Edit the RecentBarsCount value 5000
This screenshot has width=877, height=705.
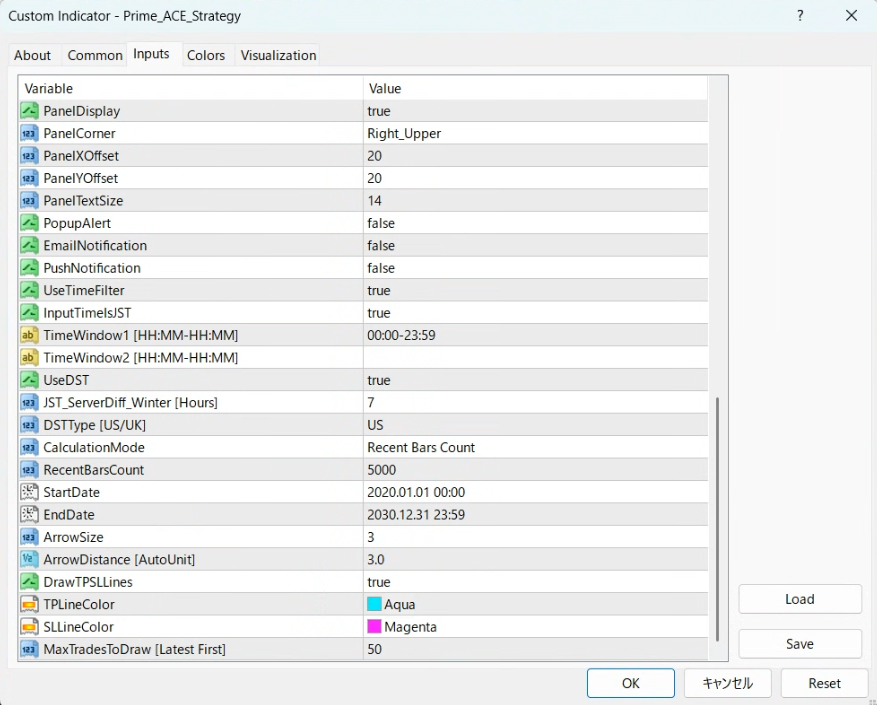coord(535,469)
